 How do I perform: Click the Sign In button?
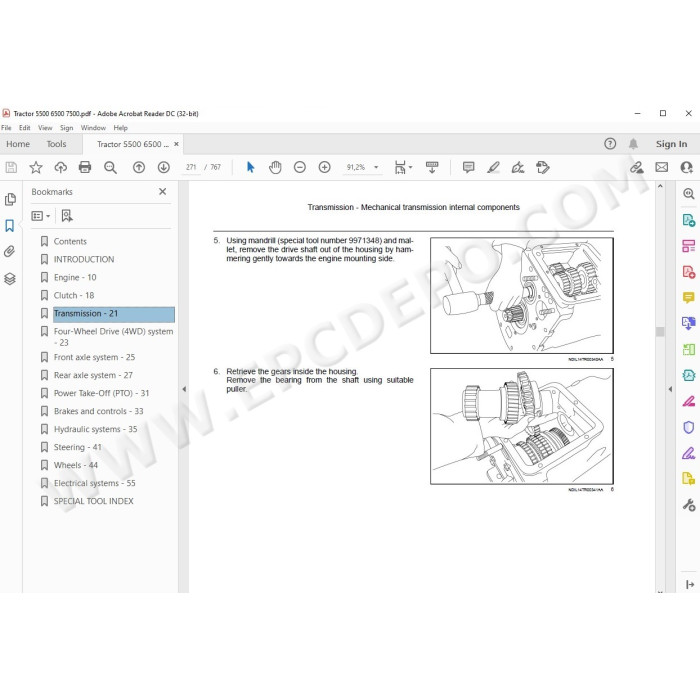pyautogui.click(x=671, y=144)
